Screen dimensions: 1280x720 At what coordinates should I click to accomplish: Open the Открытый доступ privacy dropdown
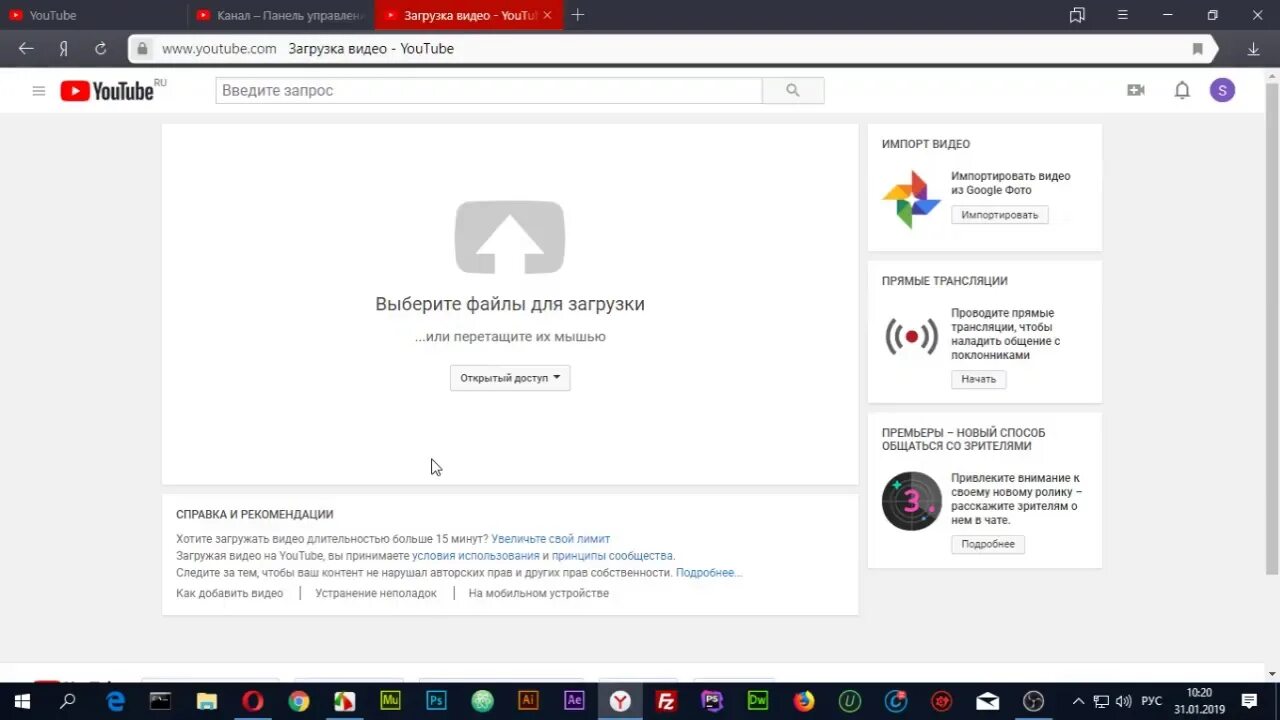tap(510, 378)
